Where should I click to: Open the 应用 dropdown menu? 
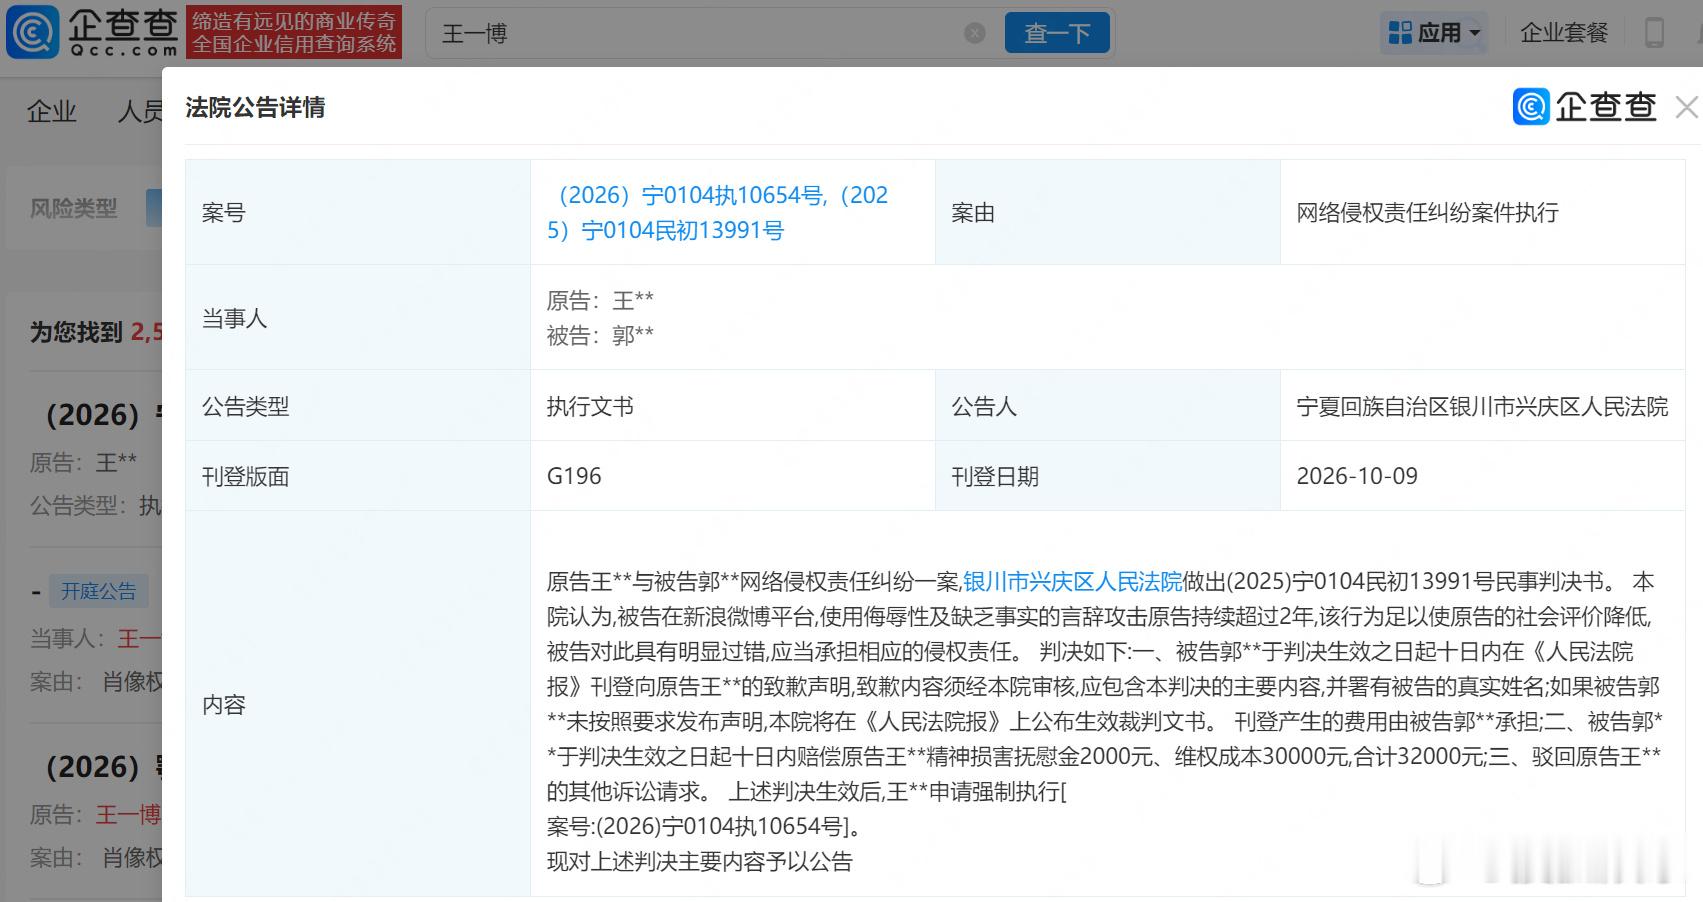pyautogui.click(x=1434, y=33)
